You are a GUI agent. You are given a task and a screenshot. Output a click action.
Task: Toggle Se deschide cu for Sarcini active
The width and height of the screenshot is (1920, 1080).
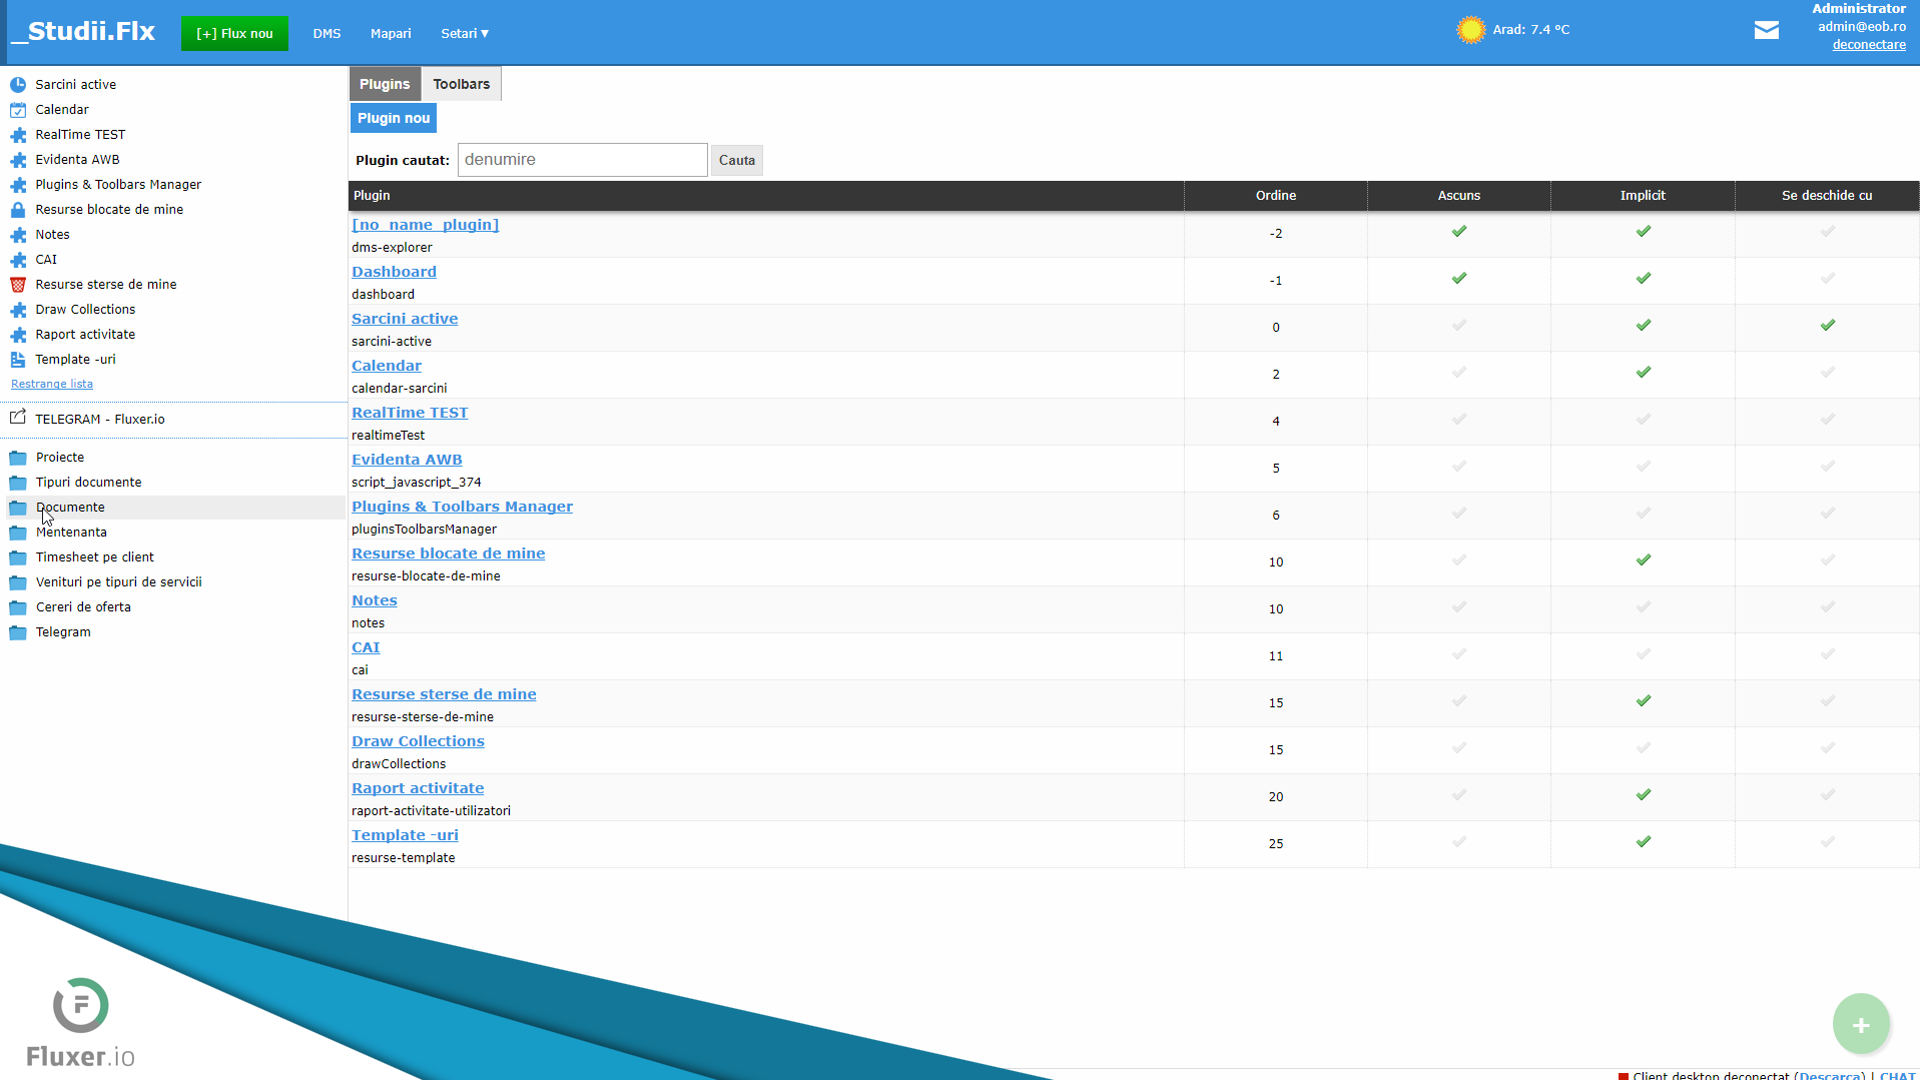[x=1827, y=326]
